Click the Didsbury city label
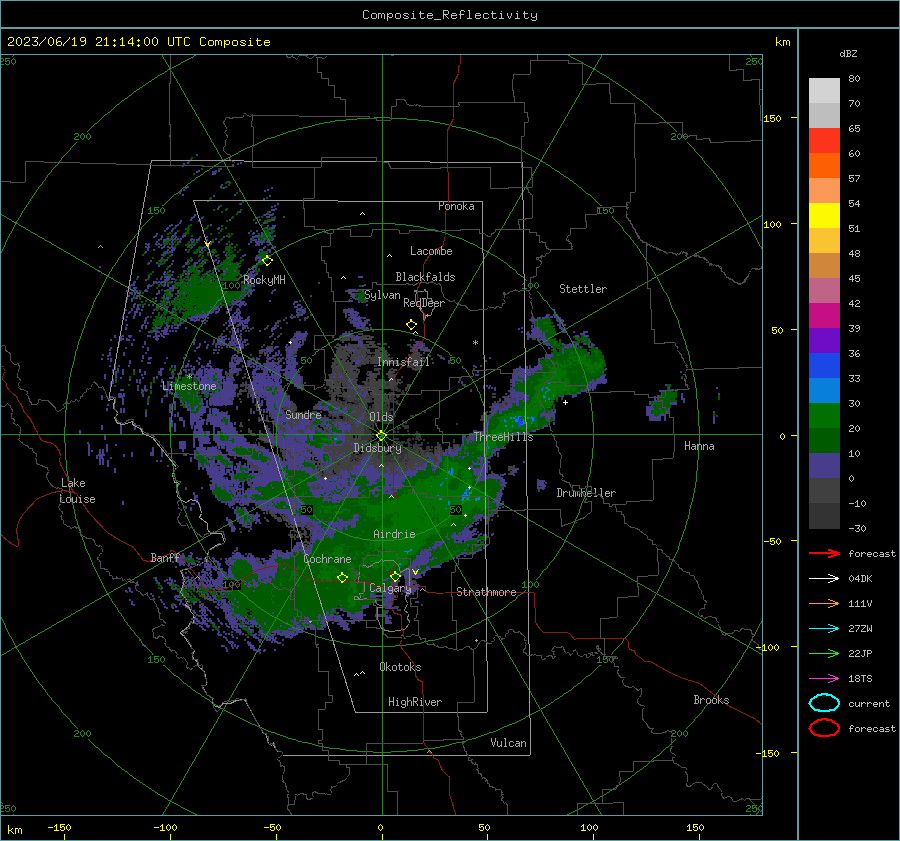The height and width of the screenshot is (841, 900). click(377, 448)
